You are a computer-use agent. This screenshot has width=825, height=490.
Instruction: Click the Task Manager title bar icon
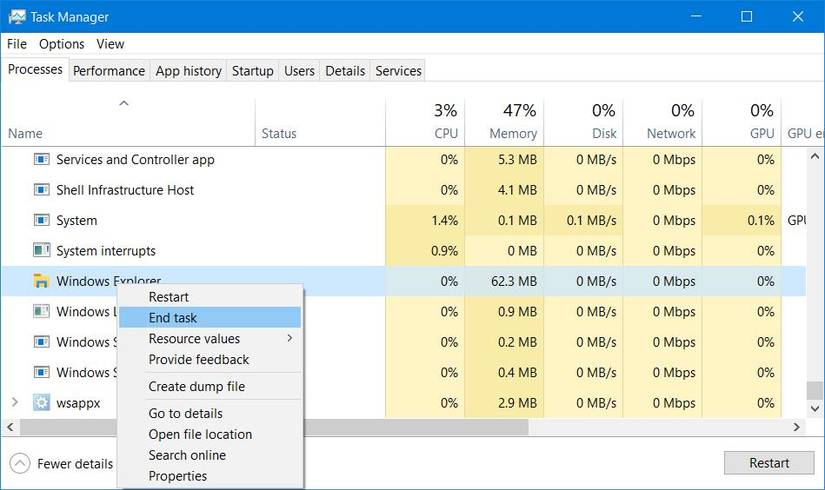(15, 17)
